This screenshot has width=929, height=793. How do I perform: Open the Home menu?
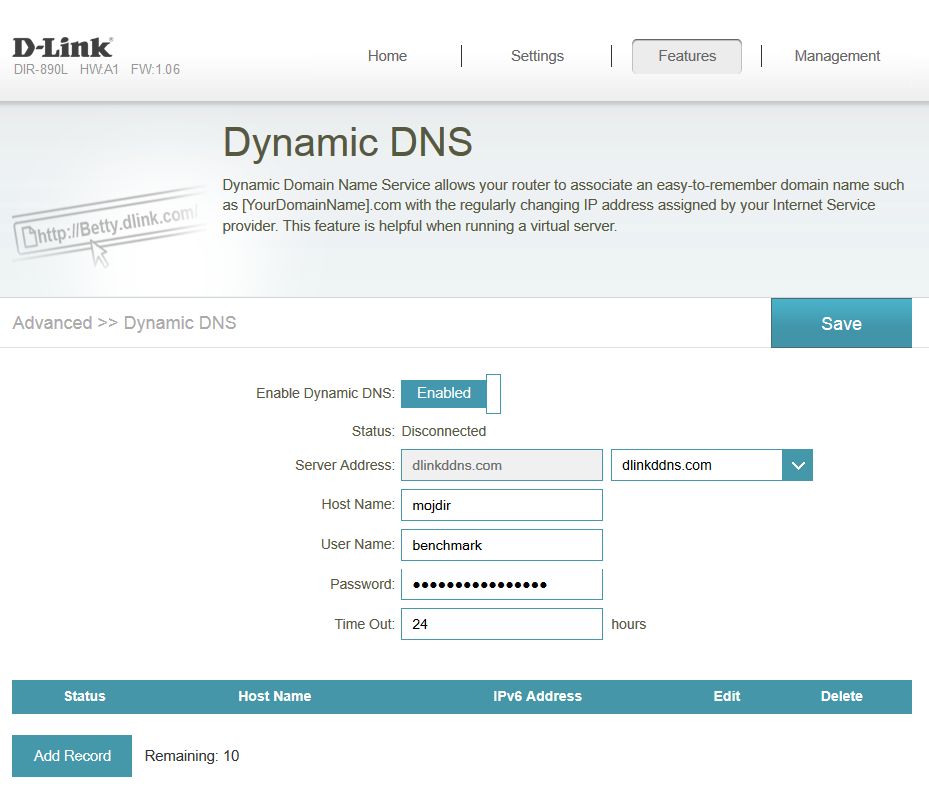(x=387, y=56)
